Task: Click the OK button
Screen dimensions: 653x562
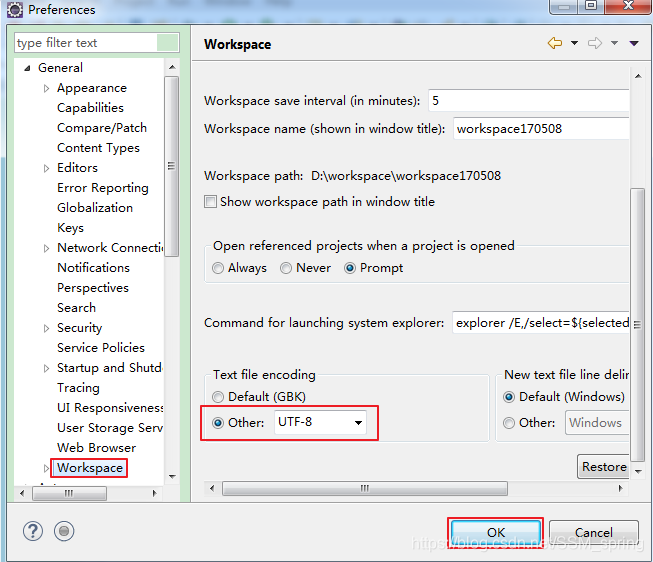Action: point(496,532)
